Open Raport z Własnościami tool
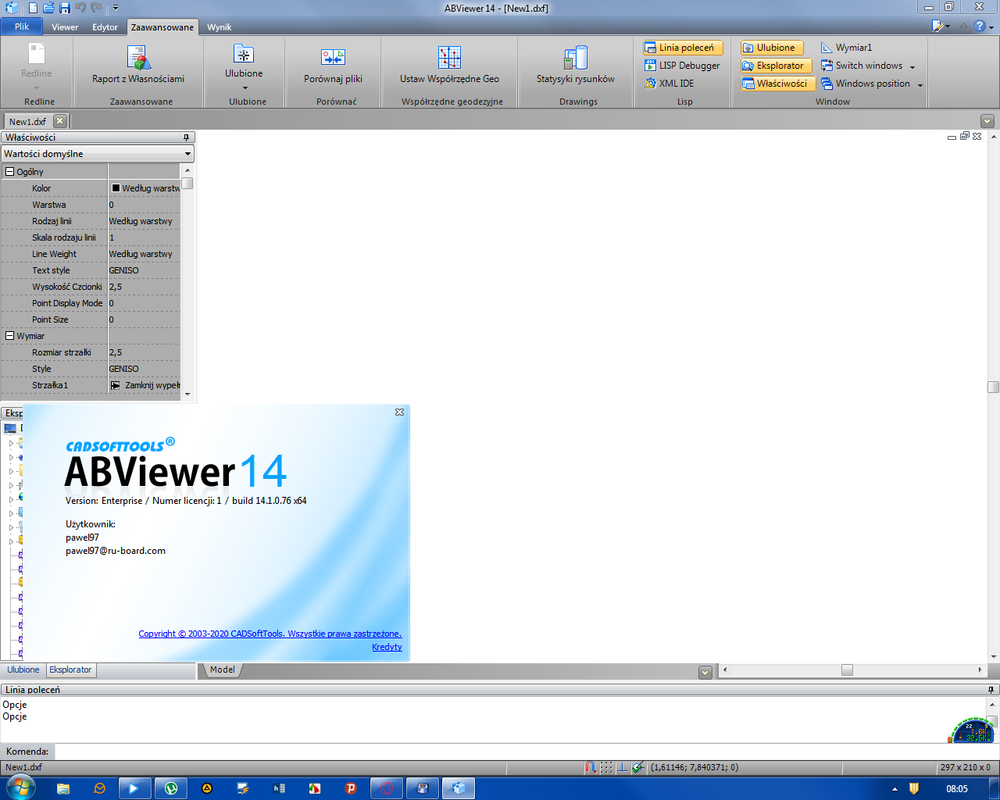Screen dimensions: 1000x800 [138, 65]
